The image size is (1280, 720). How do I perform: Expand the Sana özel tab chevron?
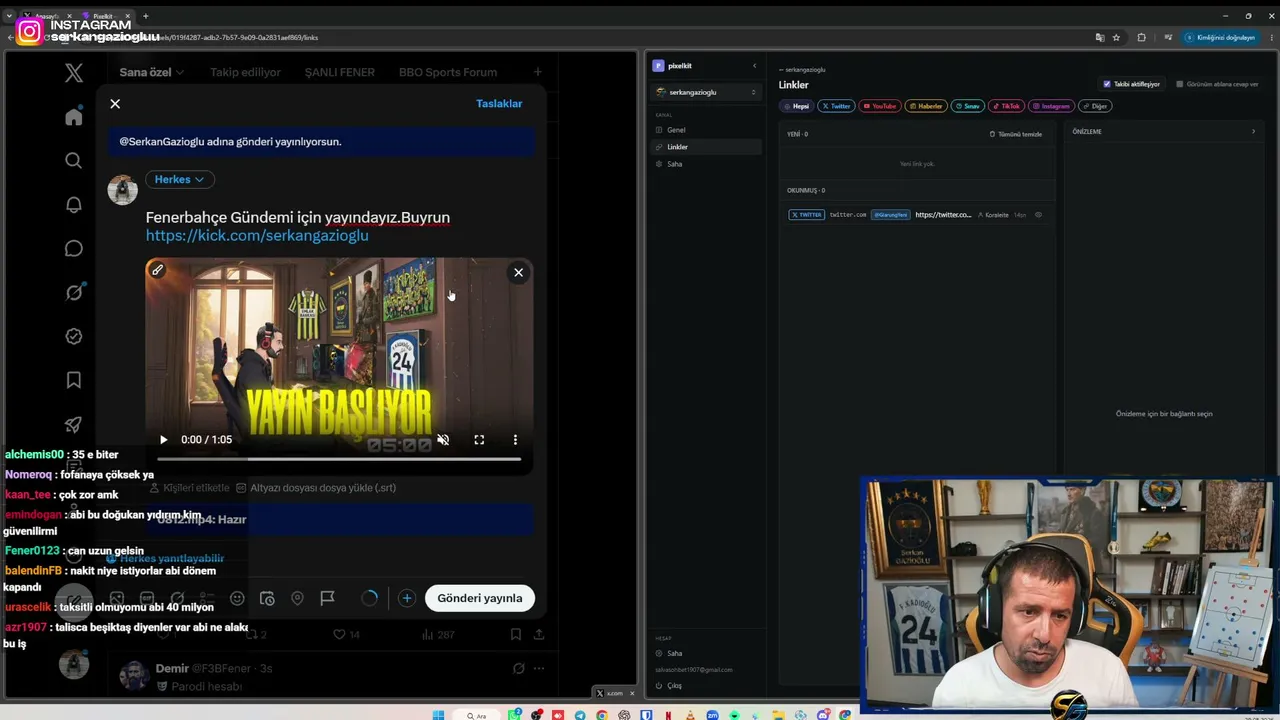coord(180,72)
